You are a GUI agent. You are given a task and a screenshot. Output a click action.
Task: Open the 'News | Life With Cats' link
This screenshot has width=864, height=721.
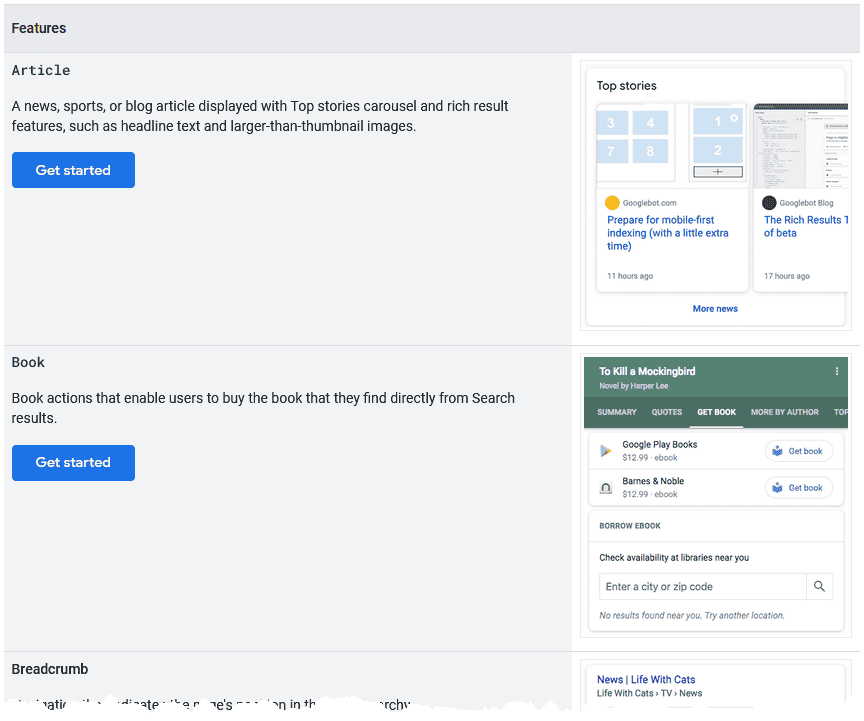click(646, 680)
